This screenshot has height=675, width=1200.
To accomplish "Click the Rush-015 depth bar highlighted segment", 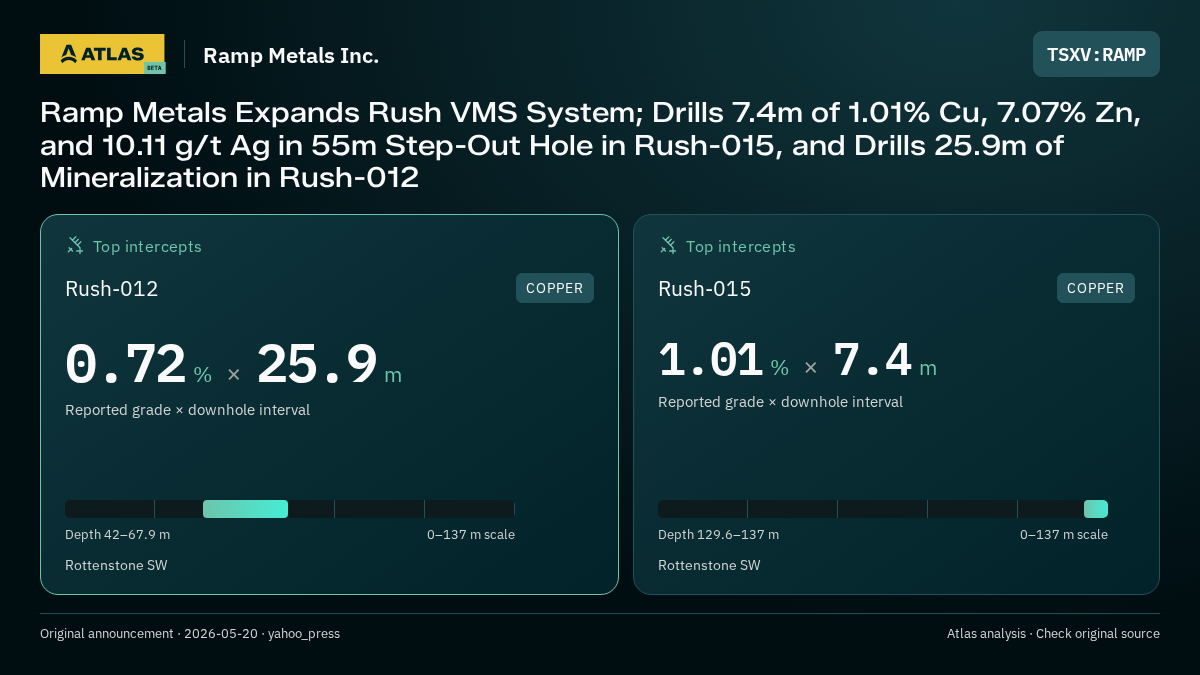I will pyautogui.click(x=1096, y=509).
